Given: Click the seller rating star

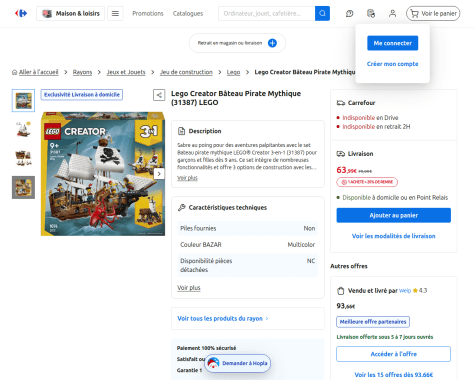Looking at the screenshot, I should [x=415, y=291].
